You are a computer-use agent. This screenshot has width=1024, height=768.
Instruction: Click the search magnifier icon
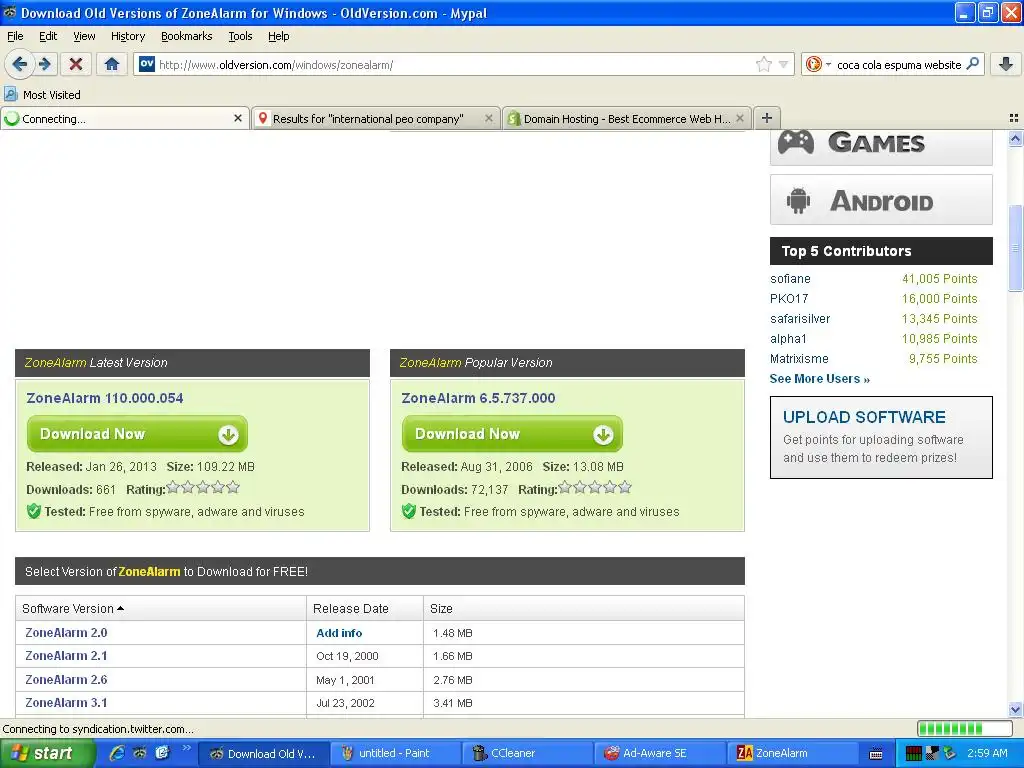click(x=972, y=64)
